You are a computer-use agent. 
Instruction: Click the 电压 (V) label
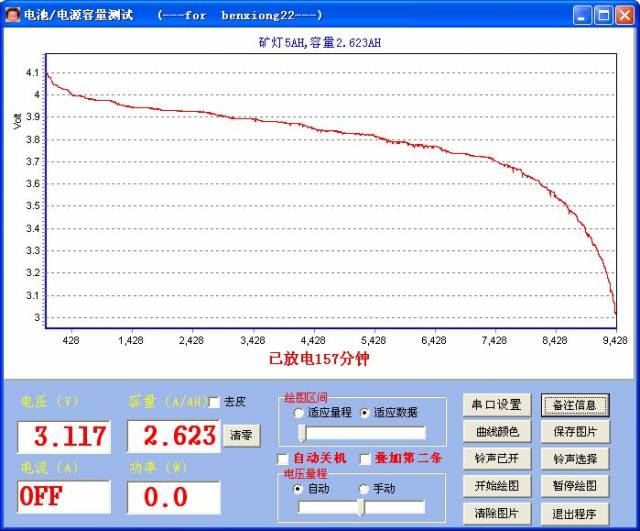coord(49,401)
